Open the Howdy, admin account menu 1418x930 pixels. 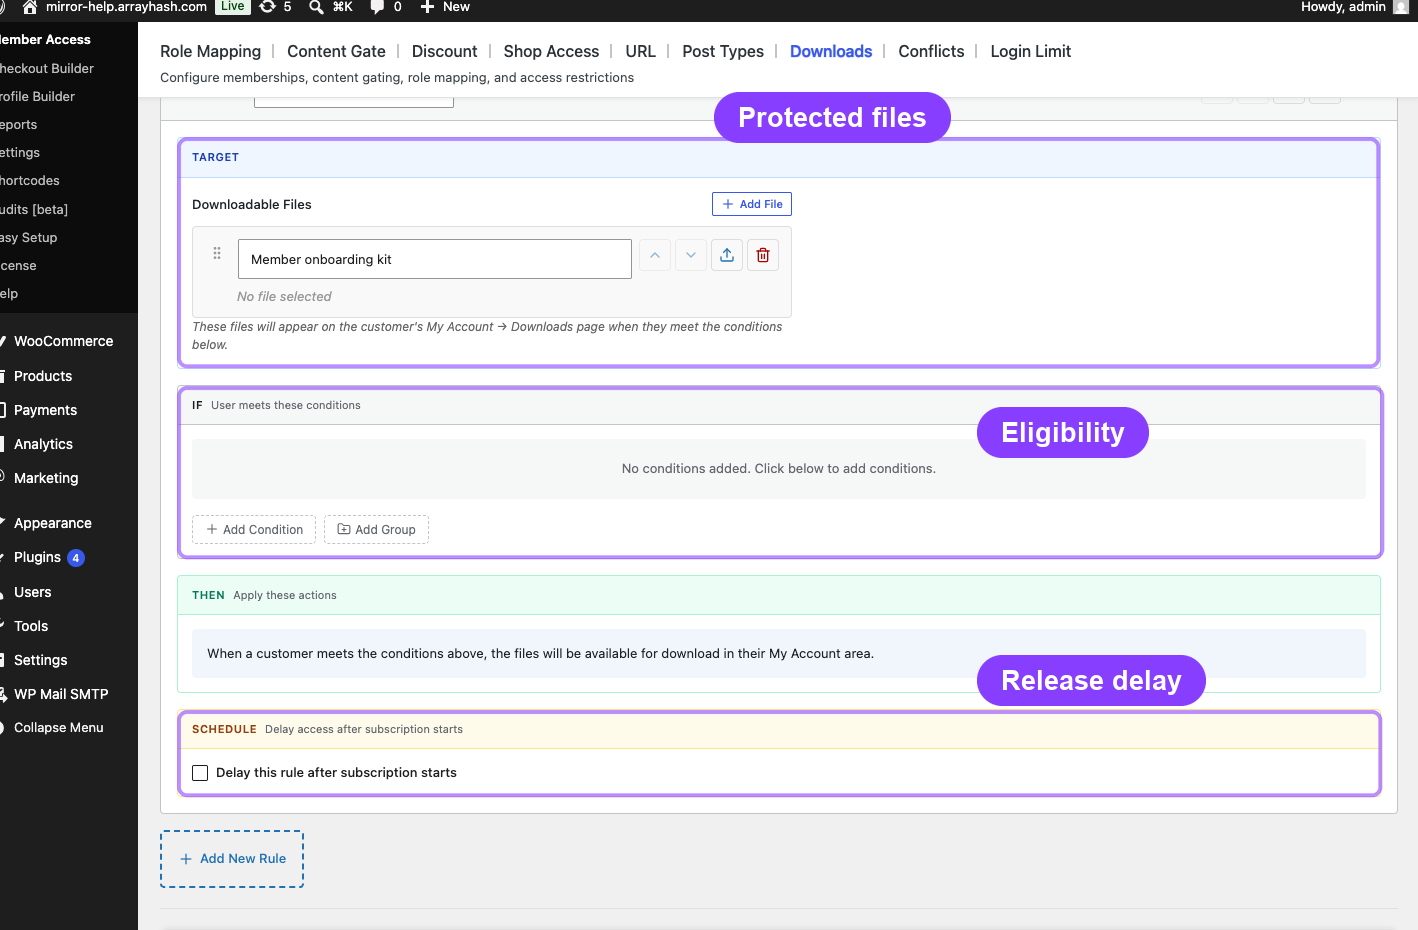pyautogui.click(x=1354, y=7)
